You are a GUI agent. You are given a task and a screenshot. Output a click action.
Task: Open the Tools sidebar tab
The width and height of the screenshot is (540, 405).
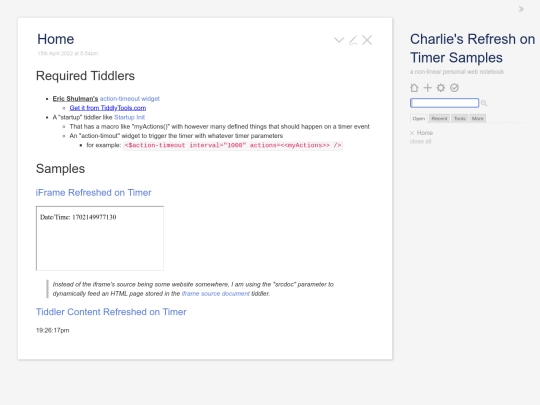pos(460,118)
